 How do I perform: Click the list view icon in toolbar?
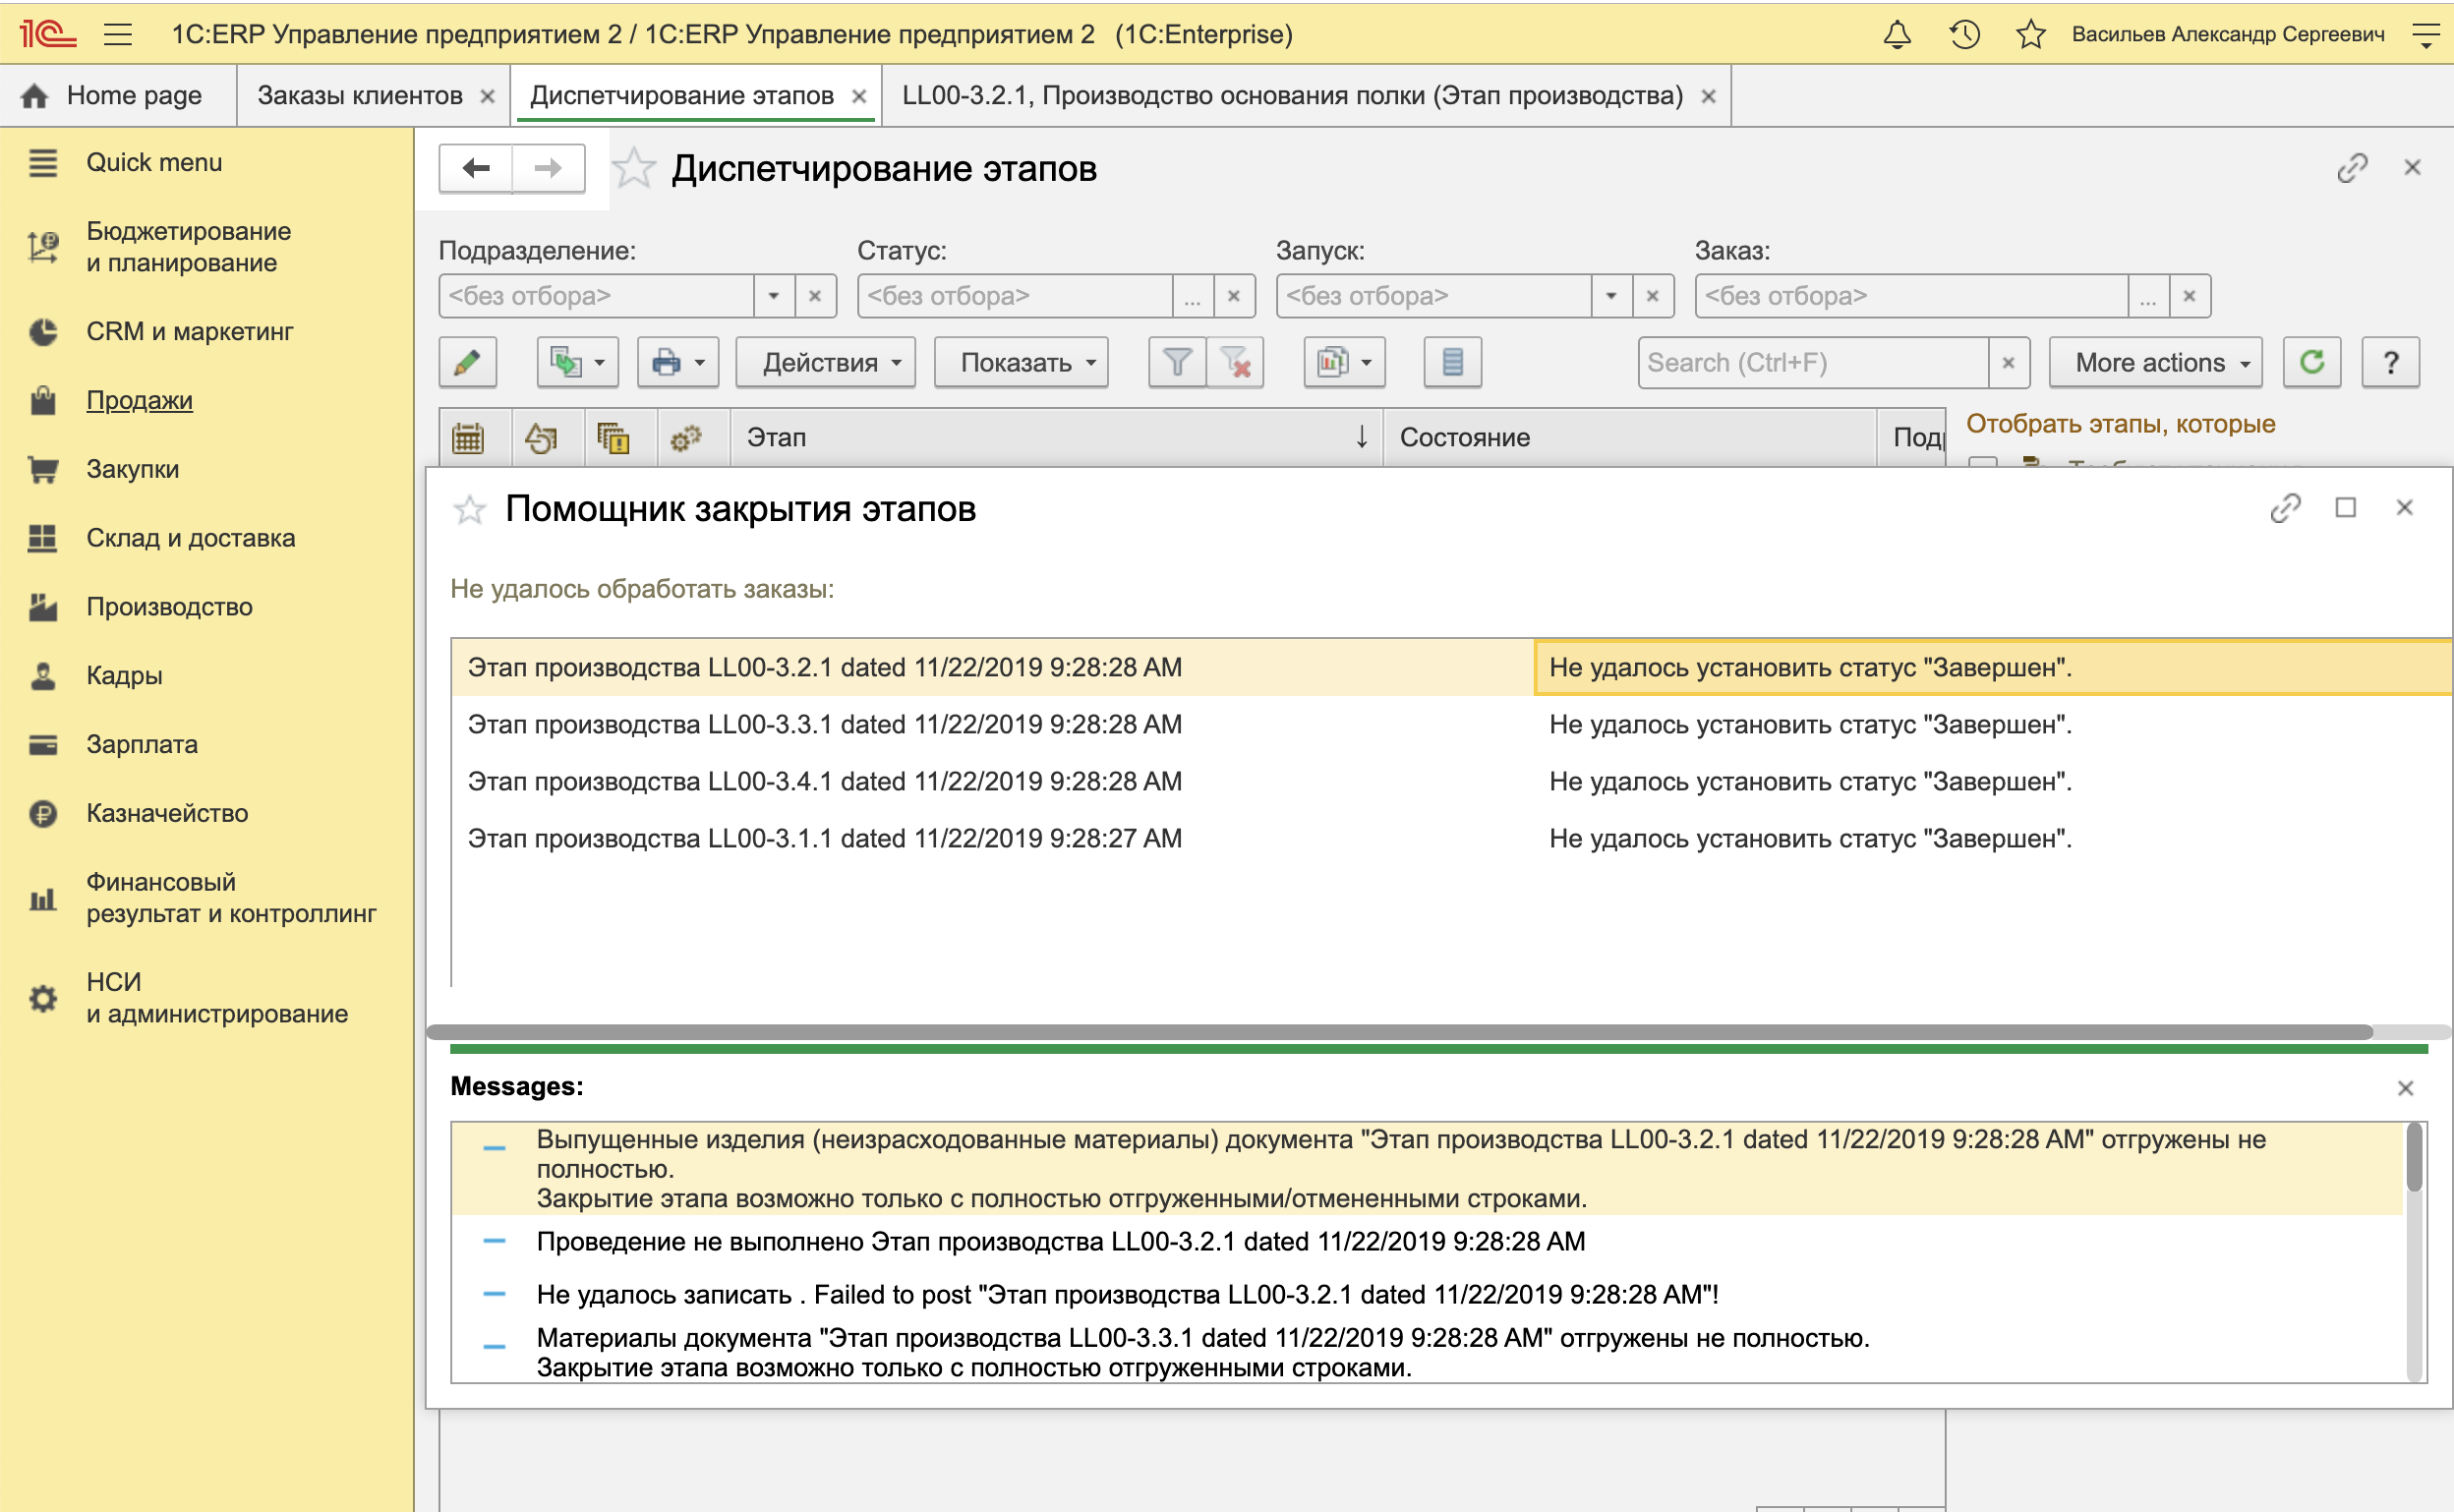[1452, 362]
